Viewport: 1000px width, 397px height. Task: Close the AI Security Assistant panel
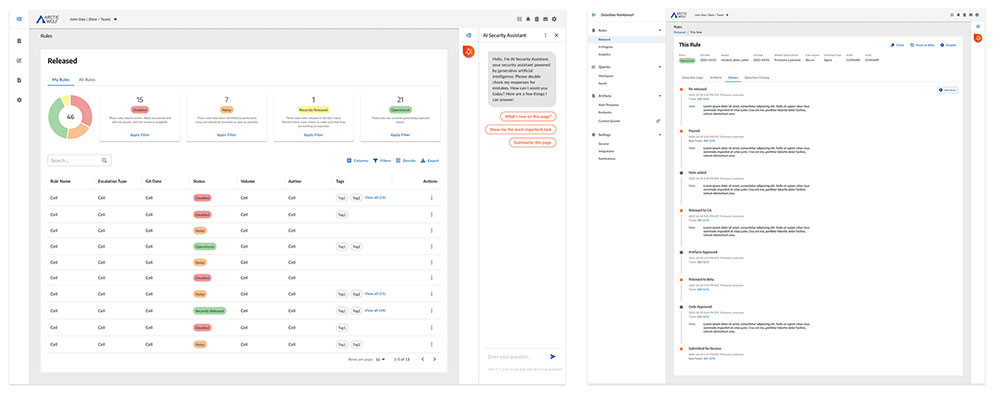click(556, 36)
